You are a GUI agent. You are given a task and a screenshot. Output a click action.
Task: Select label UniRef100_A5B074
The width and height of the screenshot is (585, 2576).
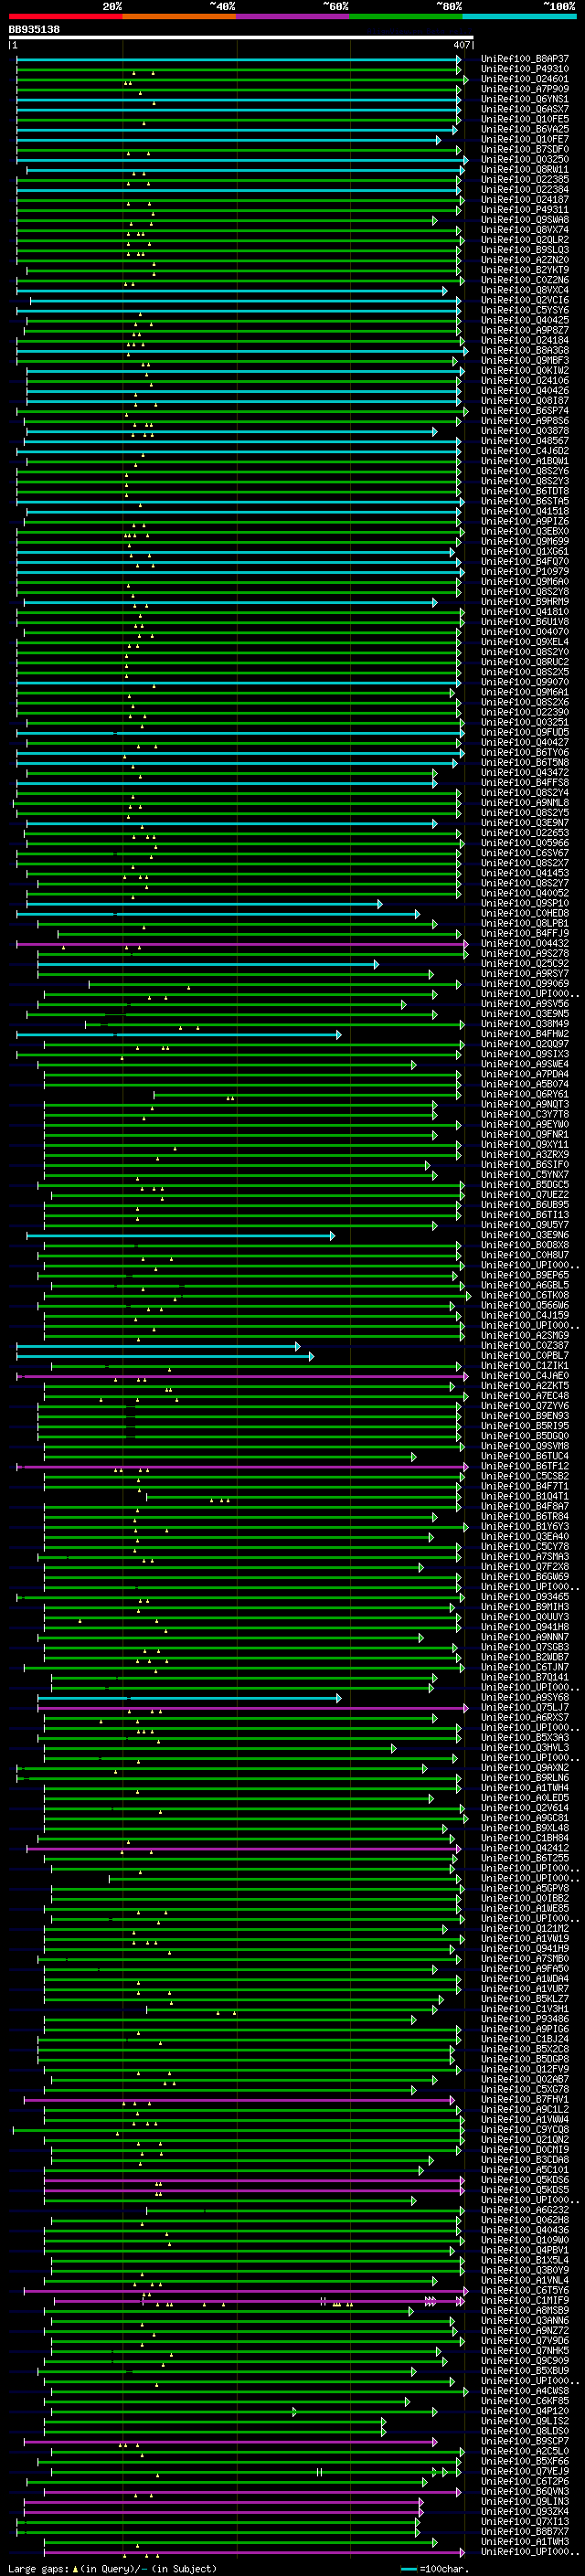pyautogui.click(x=525, y=1084)
